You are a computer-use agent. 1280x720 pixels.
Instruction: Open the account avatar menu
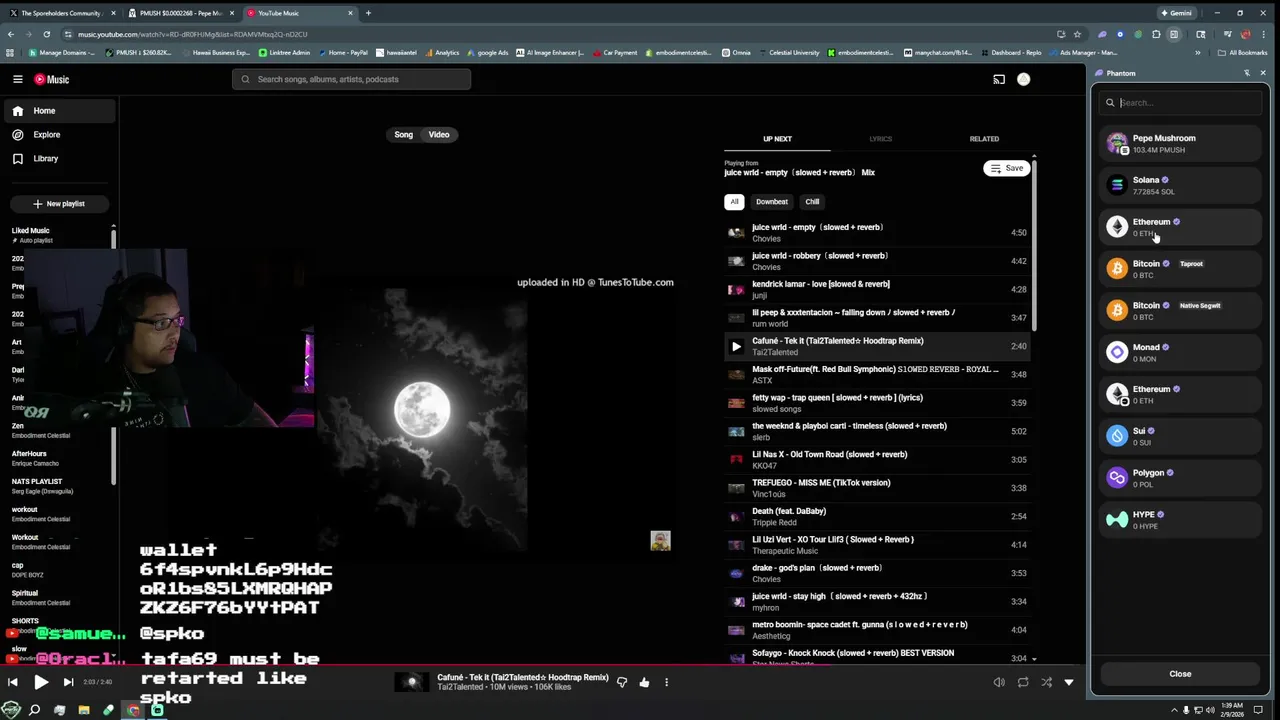click(1023, 79)
